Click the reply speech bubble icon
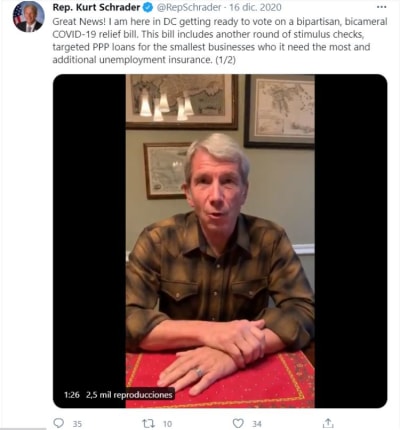400x430 pixels. (x=59, y=423)
